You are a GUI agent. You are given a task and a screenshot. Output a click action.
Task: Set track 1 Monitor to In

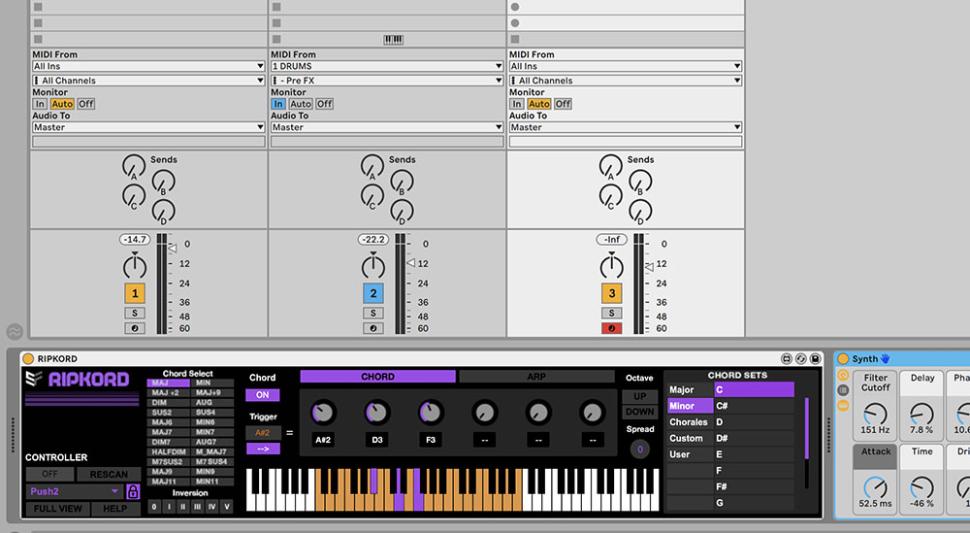click(x=40, y=104)
